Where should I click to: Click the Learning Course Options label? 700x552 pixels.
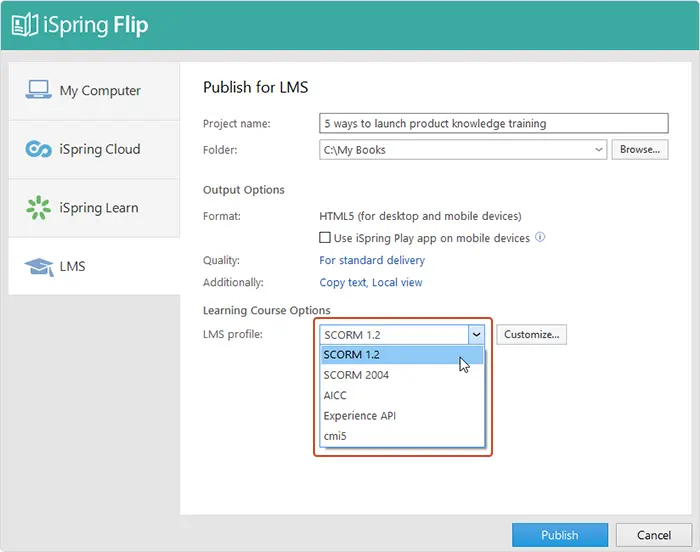click(x=267, y=310)
